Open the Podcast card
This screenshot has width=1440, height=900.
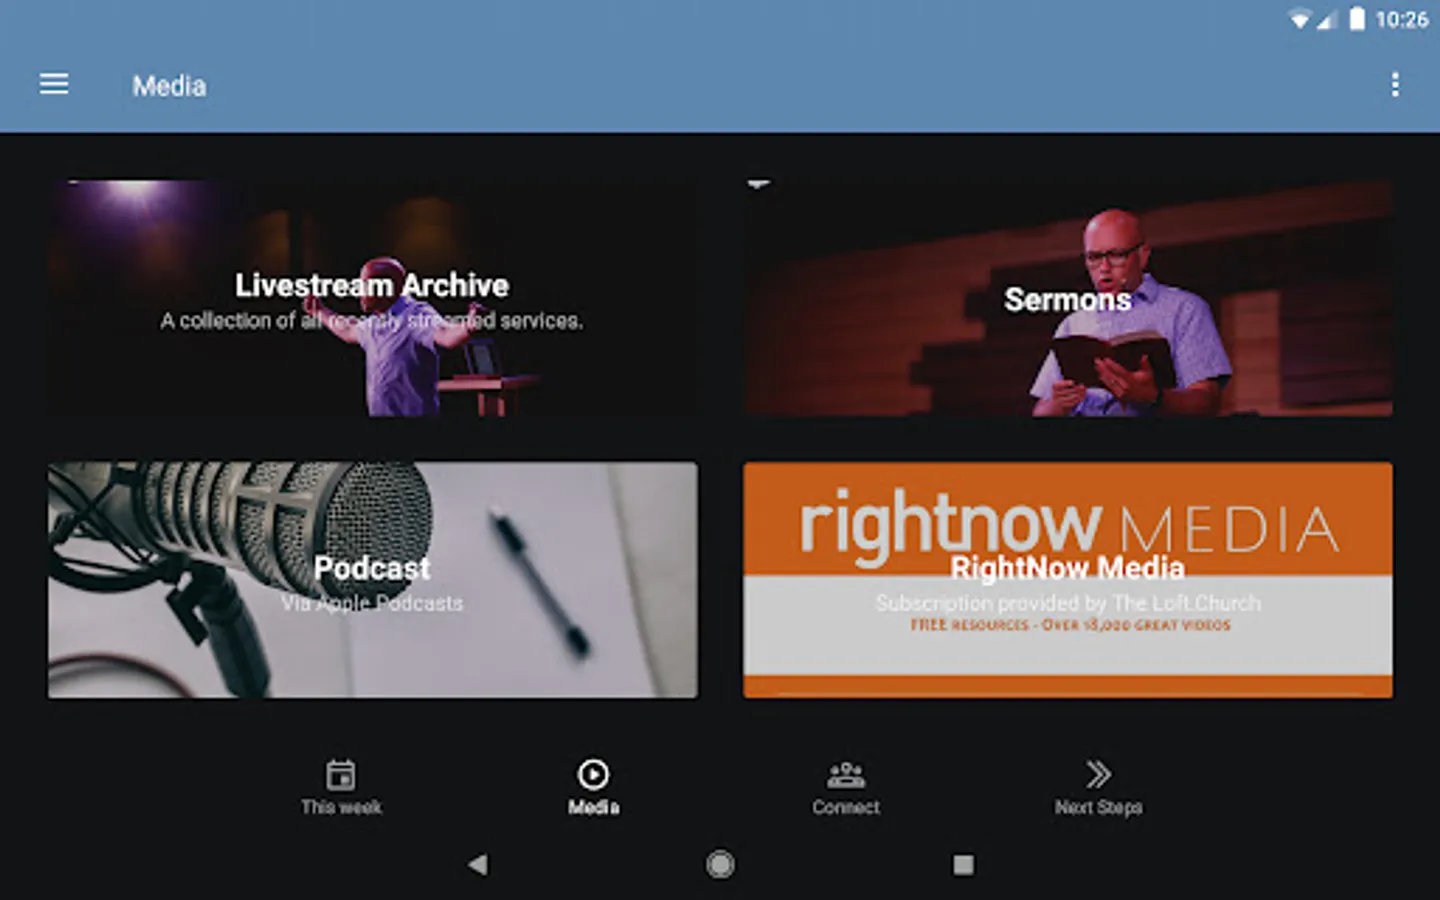[x=373, y=580]
